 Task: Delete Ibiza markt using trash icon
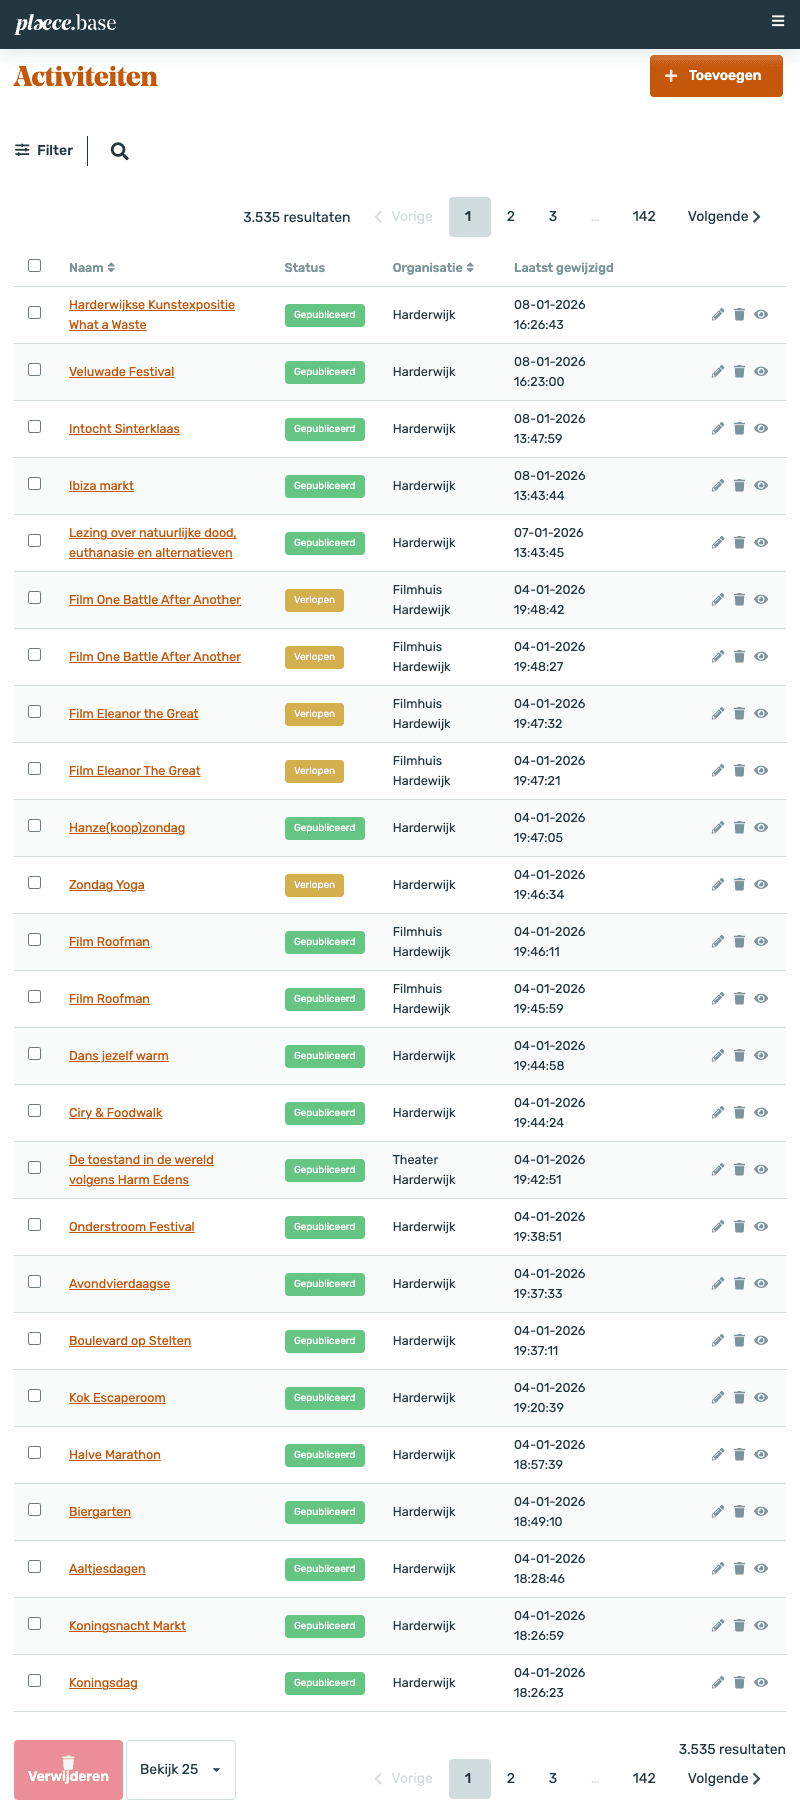740,485
